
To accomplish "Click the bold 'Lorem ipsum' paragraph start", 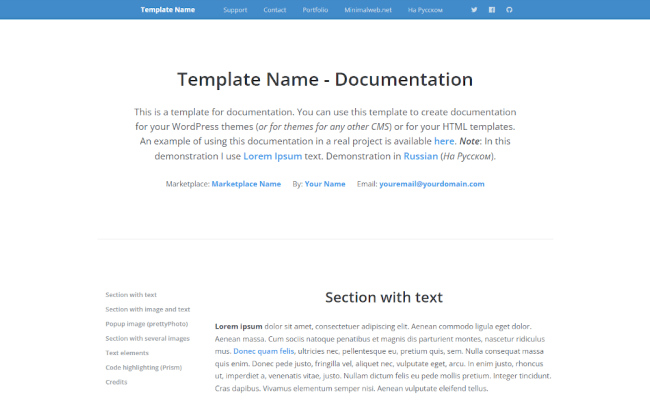I will 238,326.
